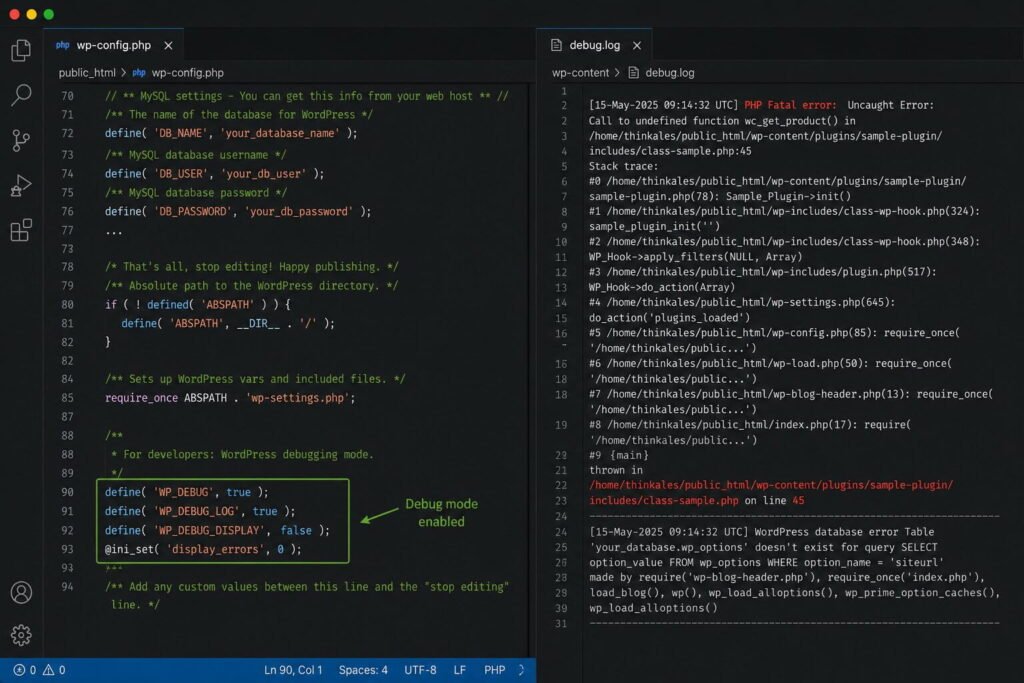Change line ending via LF status item
The width and height of the screenshot is (1024, 683).
coord(460,670)
